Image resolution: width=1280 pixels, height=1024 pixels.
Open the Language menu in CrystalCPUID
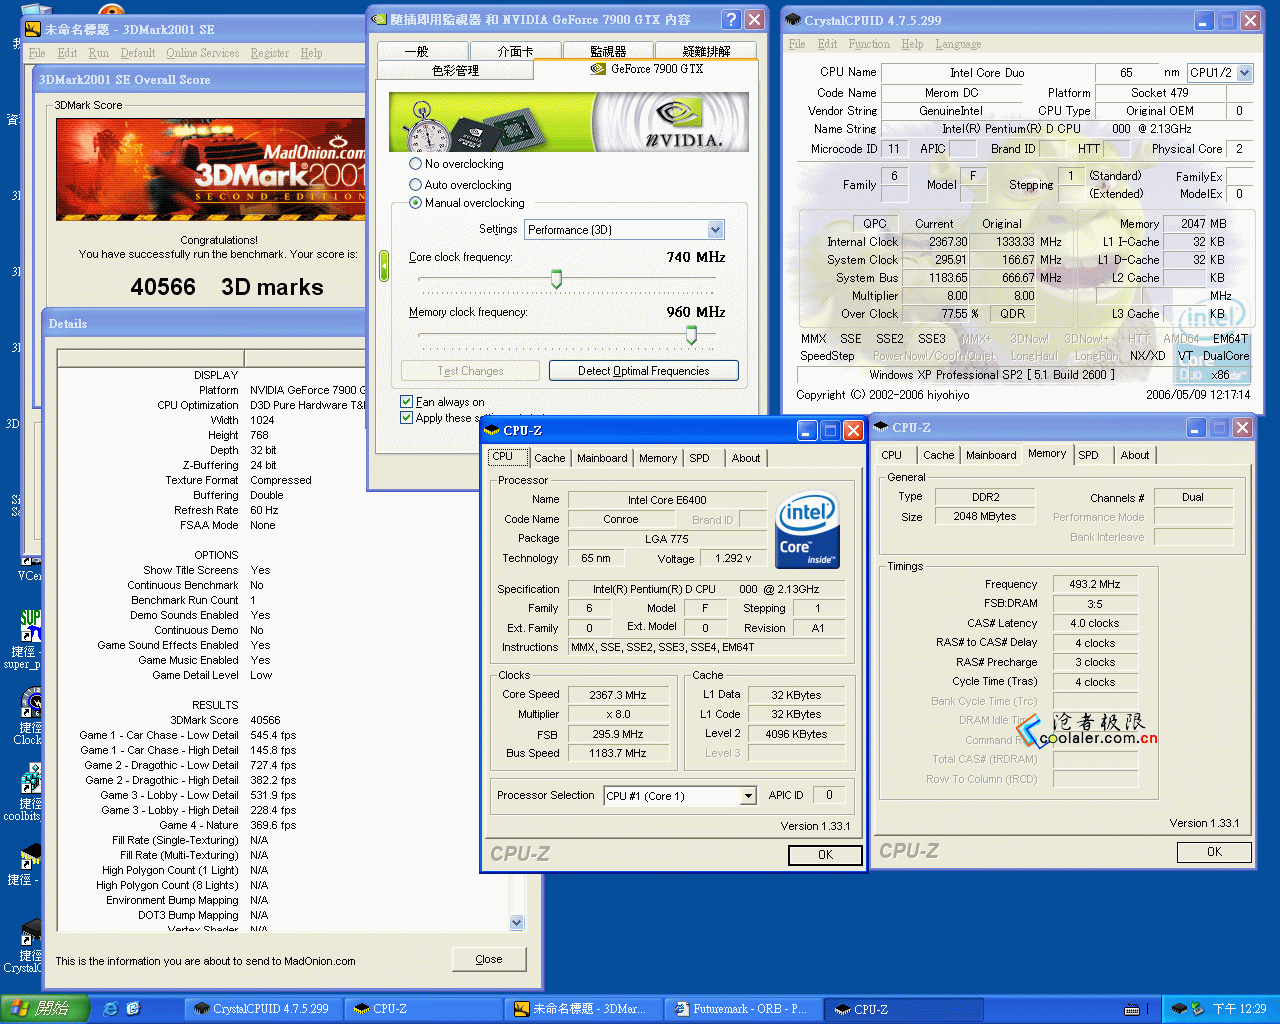pyautogui.click(x=958, y=44)
